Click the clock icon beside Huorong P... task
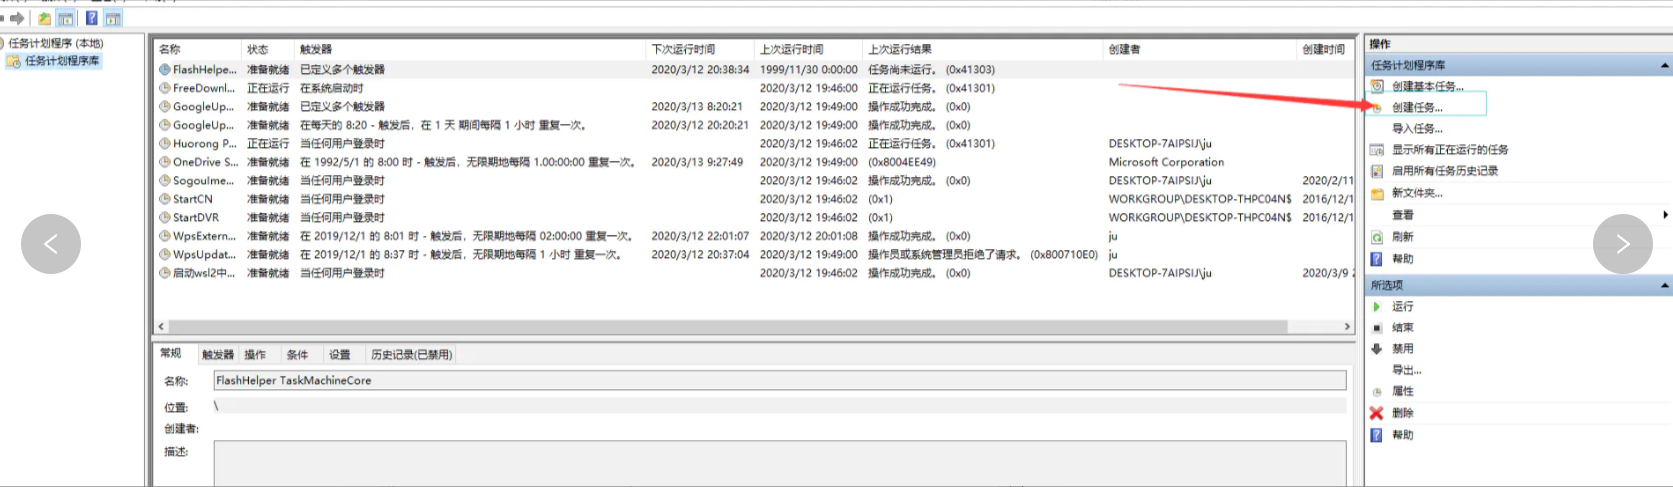1673x487 pixels. pos(165,144)
